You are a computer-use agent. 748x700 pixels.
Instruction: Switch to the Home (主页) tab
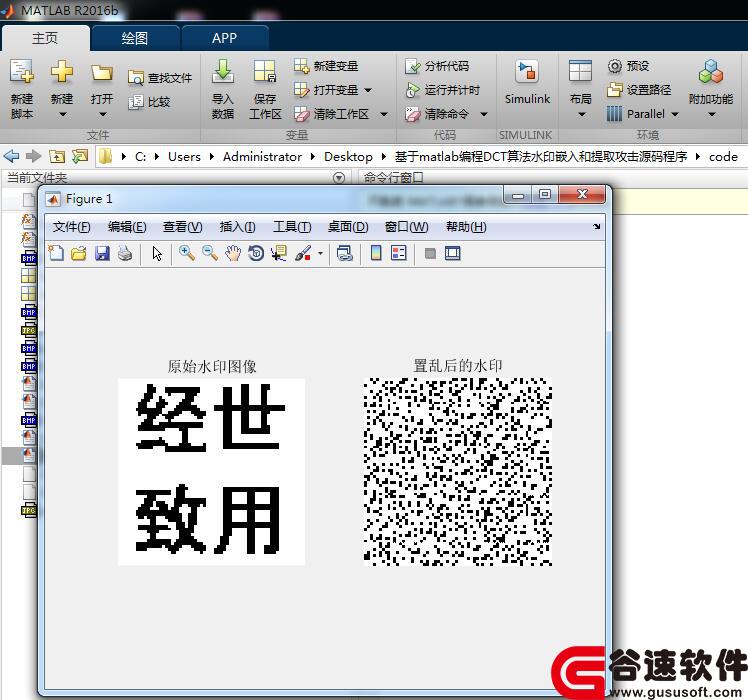[x=45, y=38]
